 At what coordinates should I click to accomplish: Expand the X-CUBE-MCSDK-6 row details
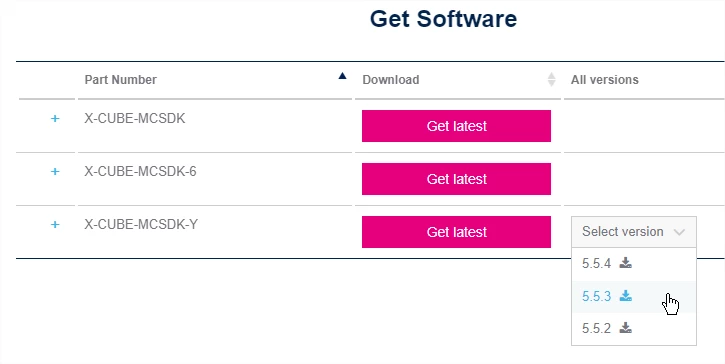point(55,172)
